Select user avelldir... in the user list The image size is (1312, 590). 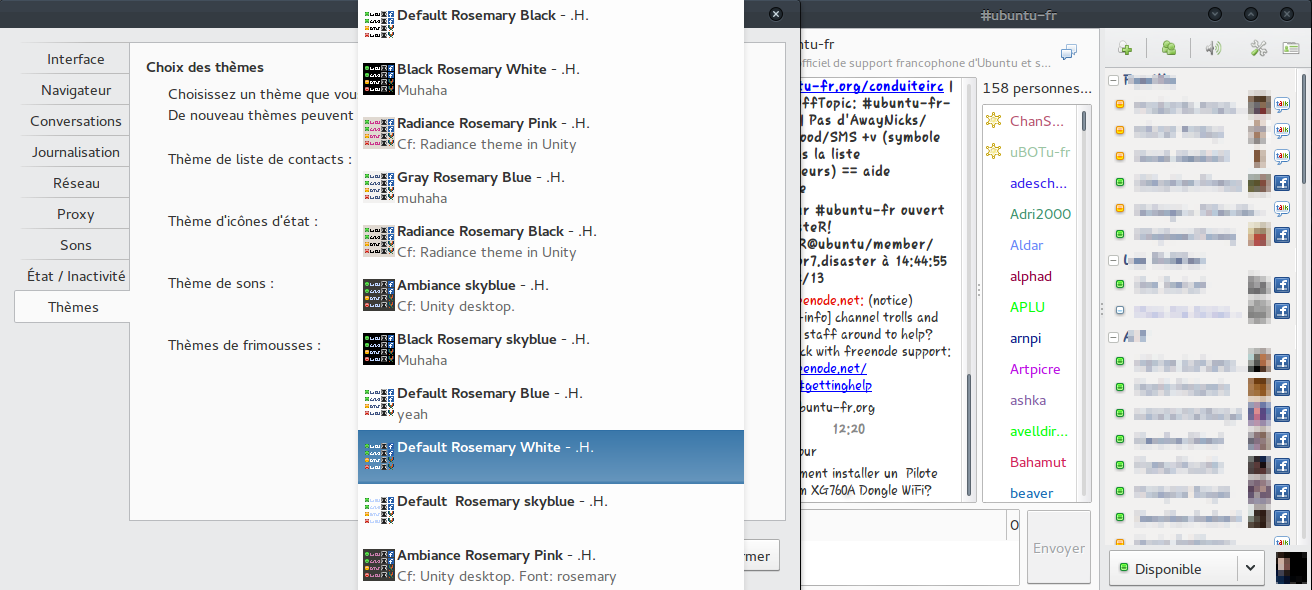(1039, 431)
